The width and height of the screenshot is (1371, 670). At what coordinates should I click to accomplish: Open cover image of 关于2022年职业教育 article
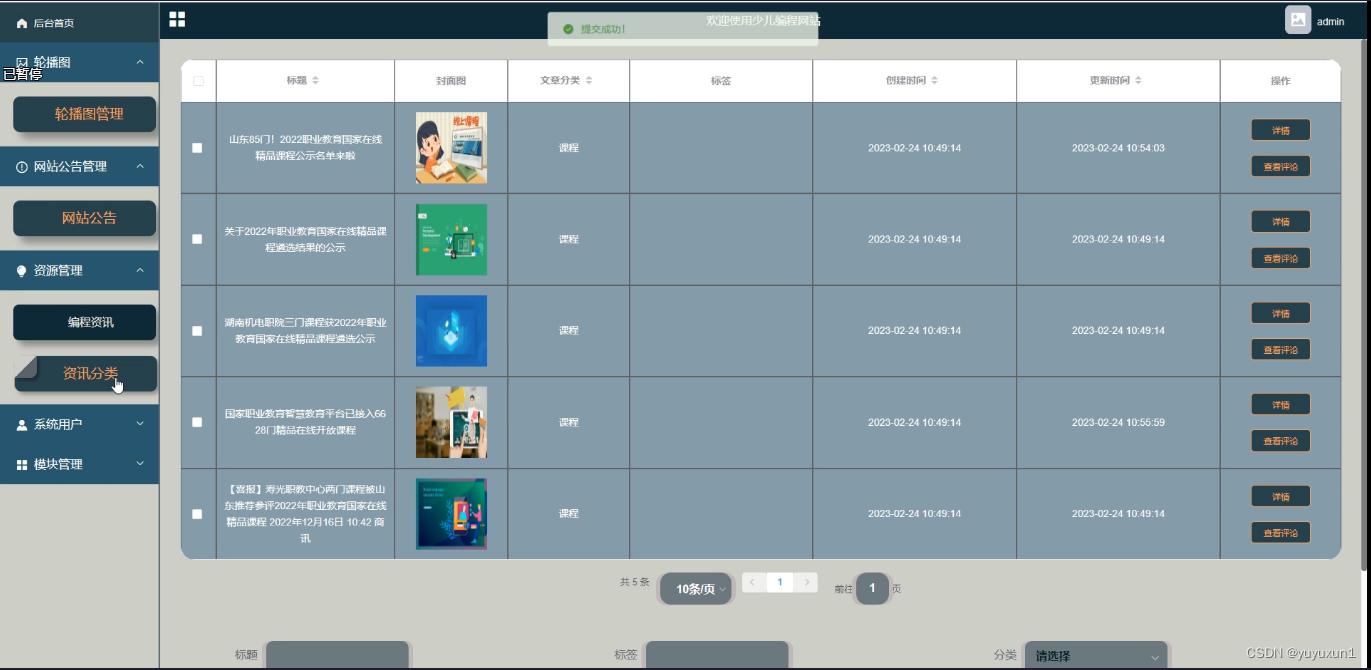pyautogui.click(x=451, y=239)
